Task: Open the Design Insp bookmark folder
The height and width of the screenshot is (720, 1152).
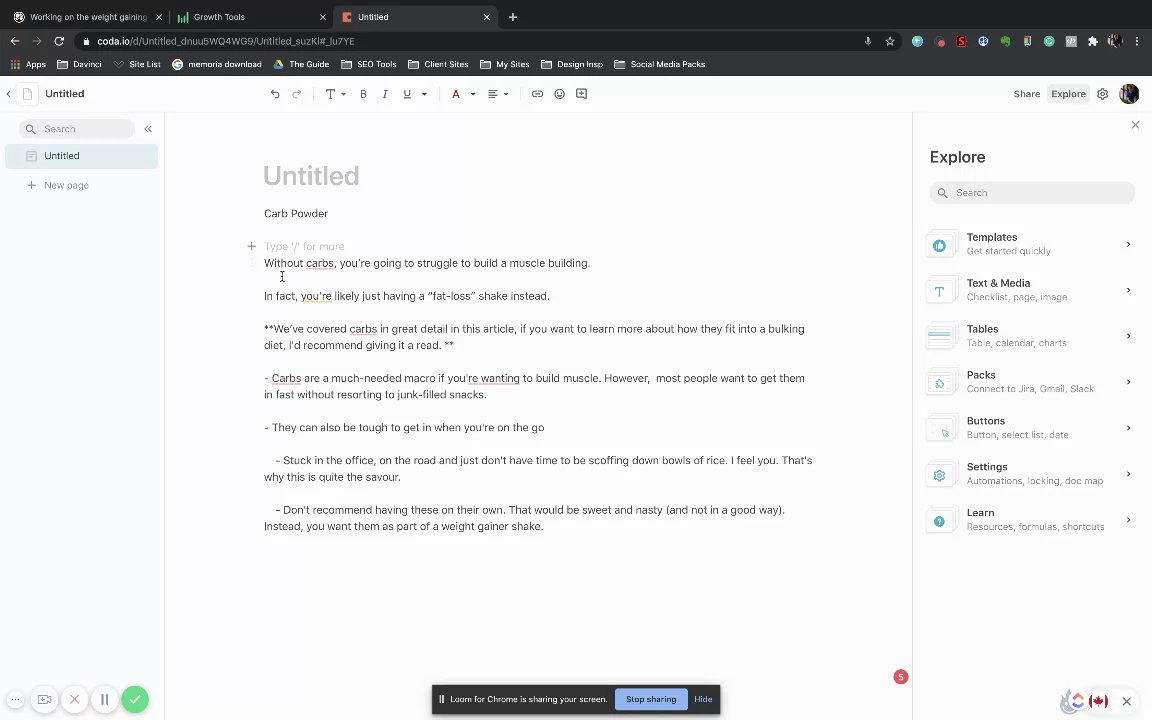Action: [572, 64]
